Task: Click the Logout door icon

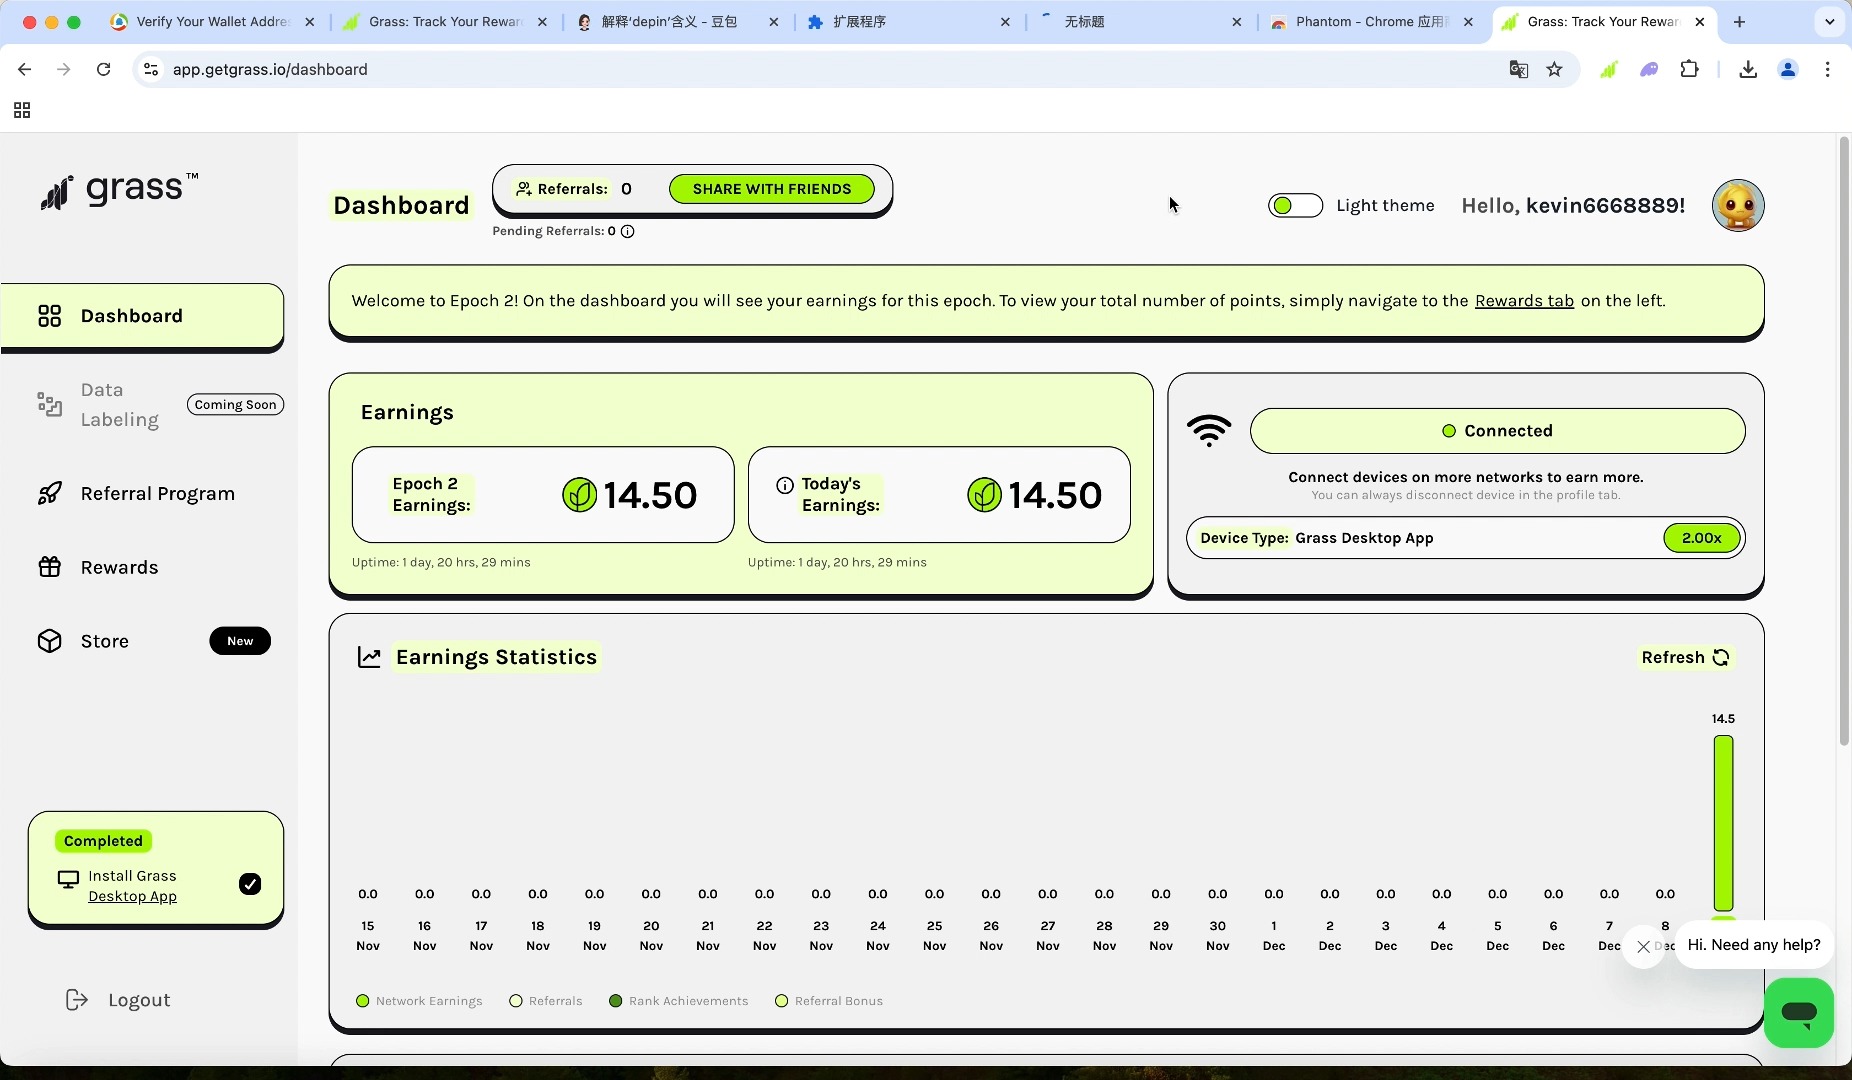Action: (x=76, y=1000)
